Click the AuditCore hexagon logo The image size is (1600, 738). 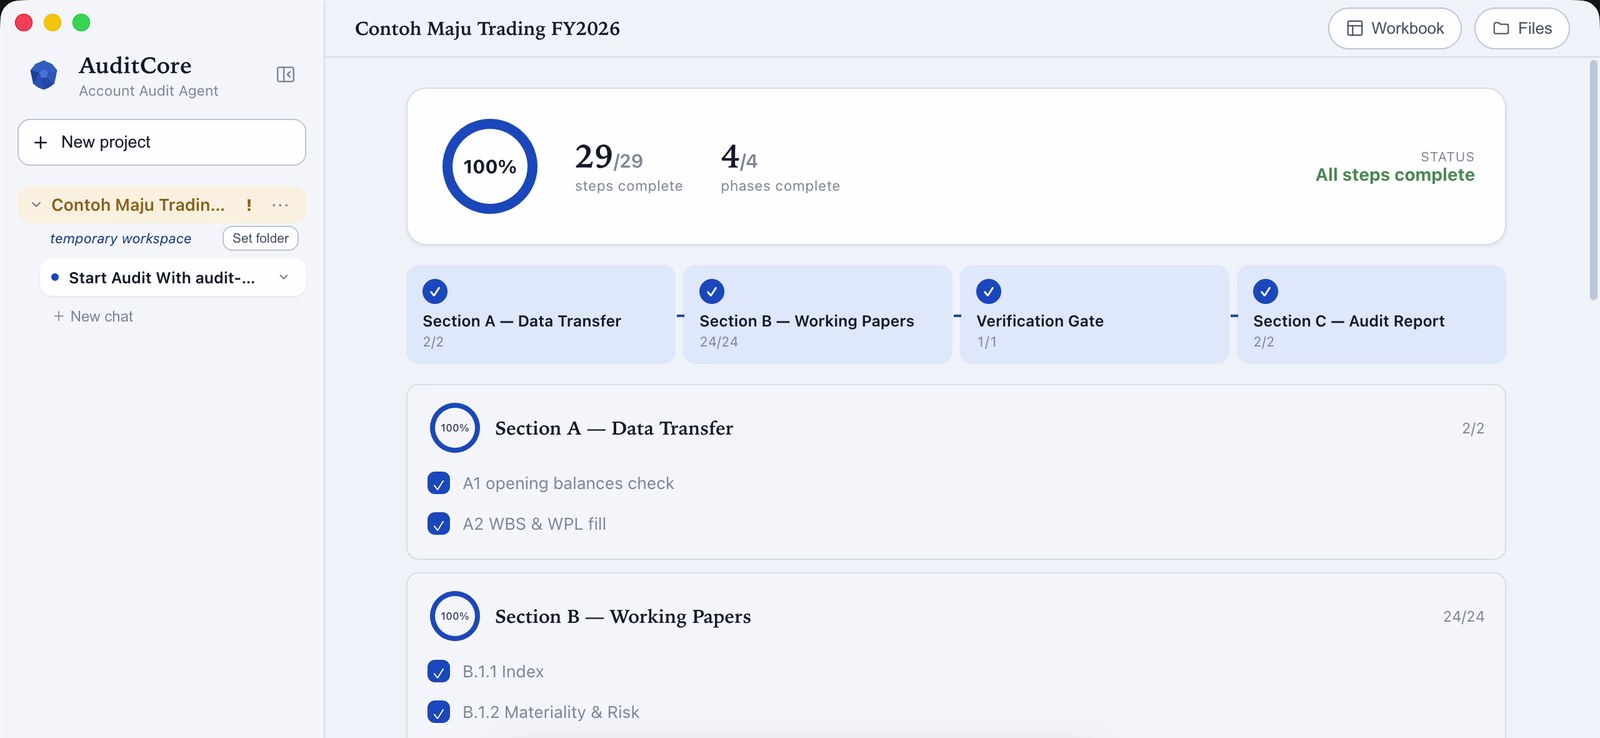tap(44, 75)
